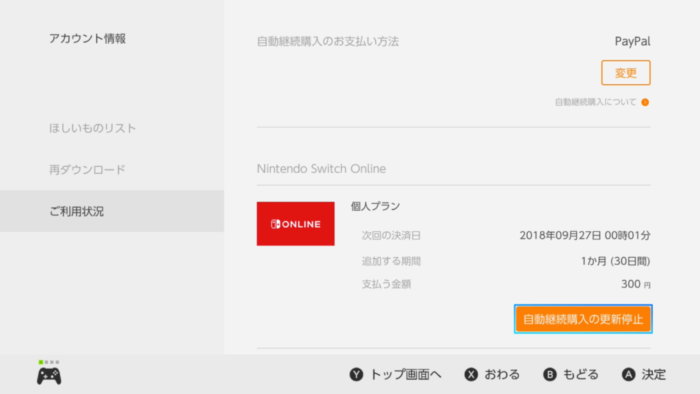Image resolution: width=700 pixels, height=394 pixels.
Task: Click the X button icon for おわる
Action: click(x=471, y=374)
